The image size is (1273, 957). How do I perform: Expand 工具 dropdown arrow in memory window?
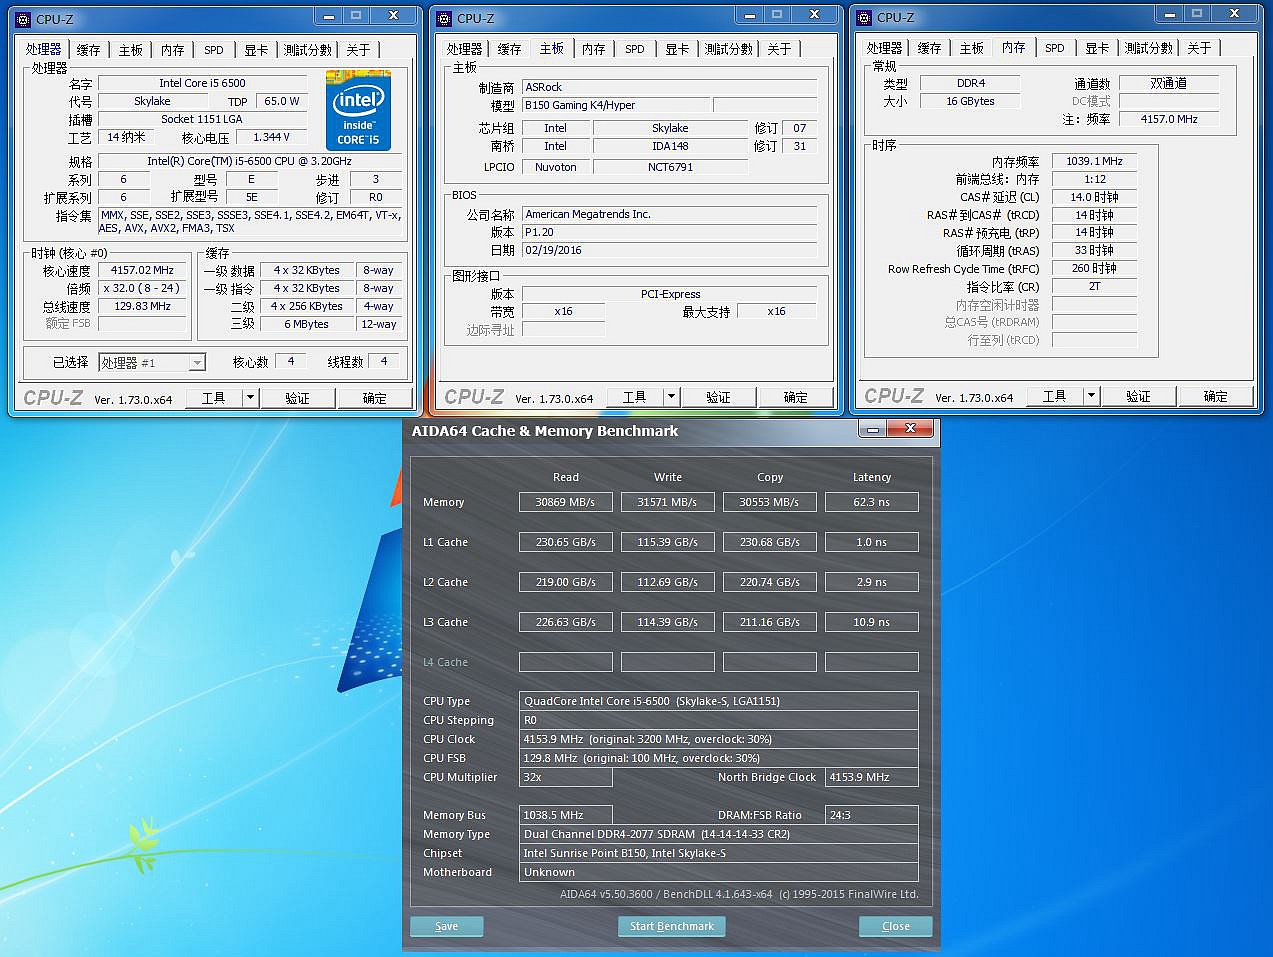pos(1091,396)
